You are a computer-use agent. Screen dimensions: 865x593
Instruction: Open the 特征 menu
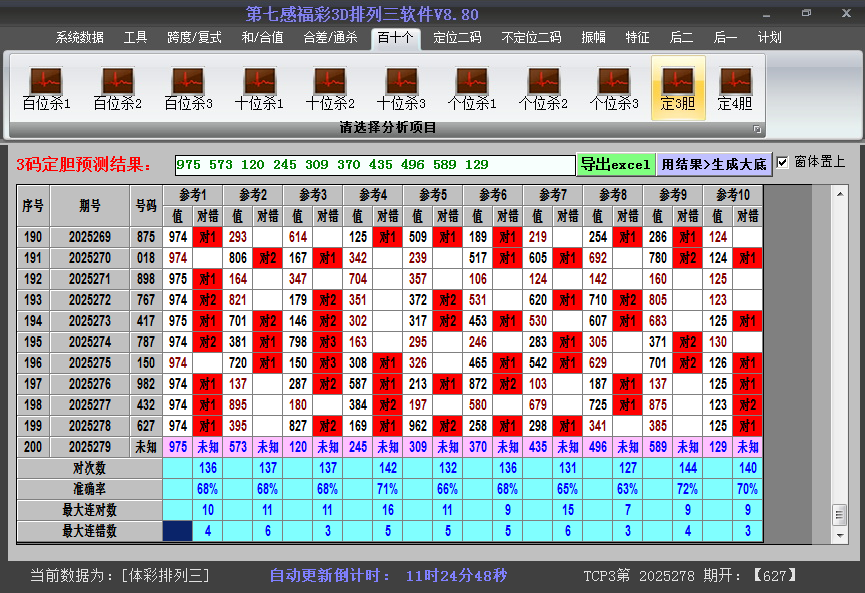tap(638, 38)
